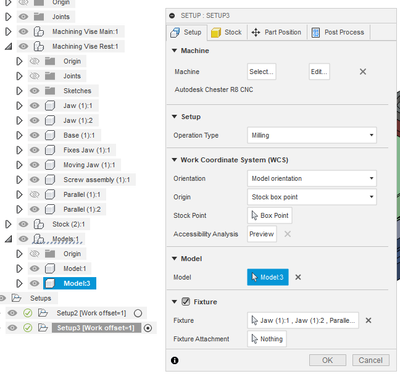Expand the Stock (2):1 tree node
Viewport: 400px width, 374px height.
(8, 224)
